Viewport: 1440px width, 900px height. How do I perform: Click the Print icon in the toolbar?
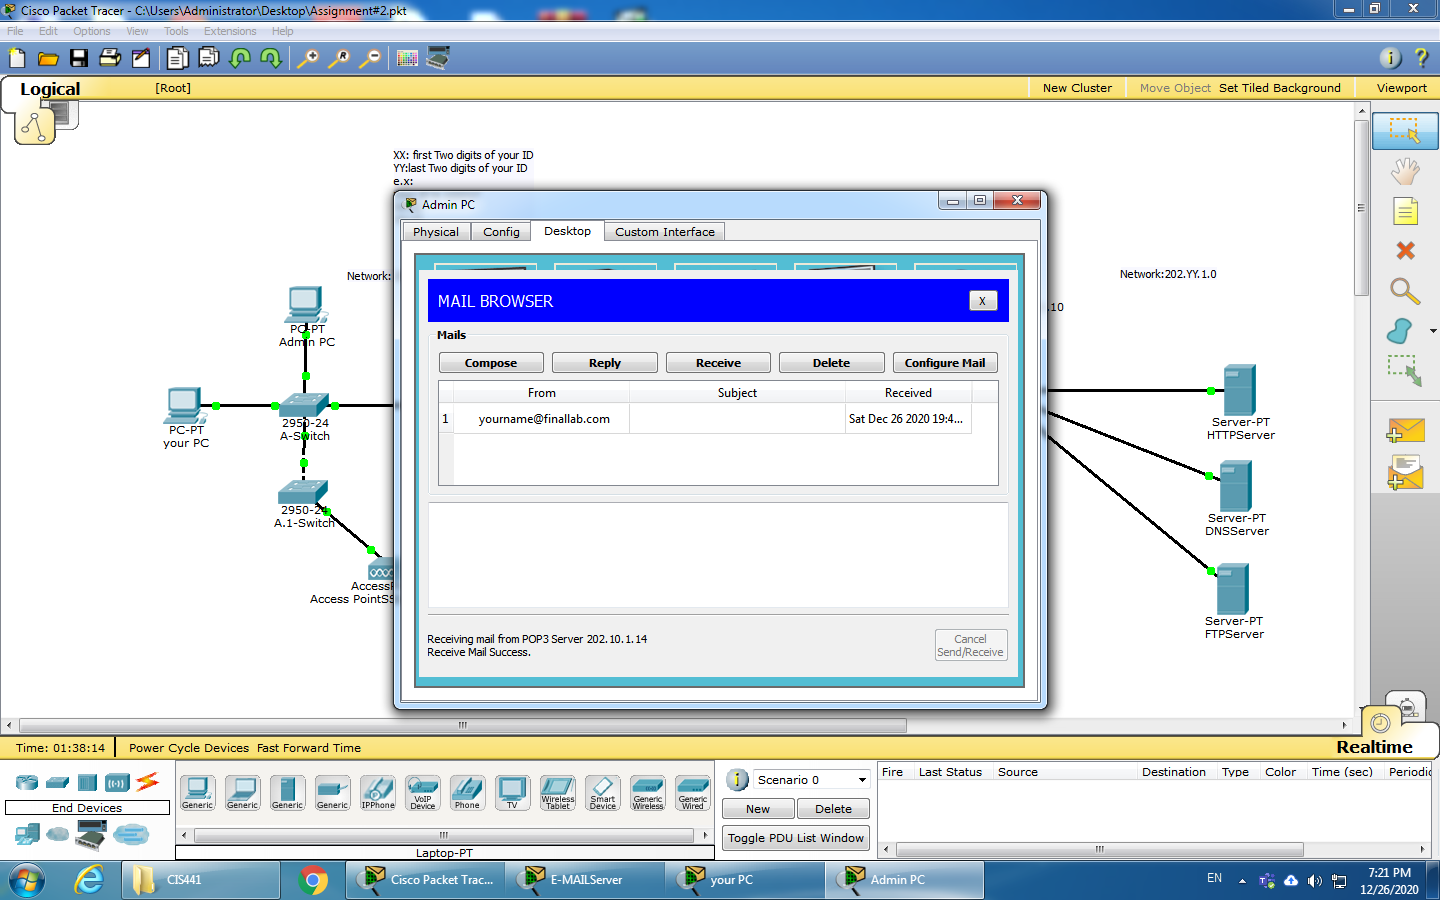(x=110, y=58)
